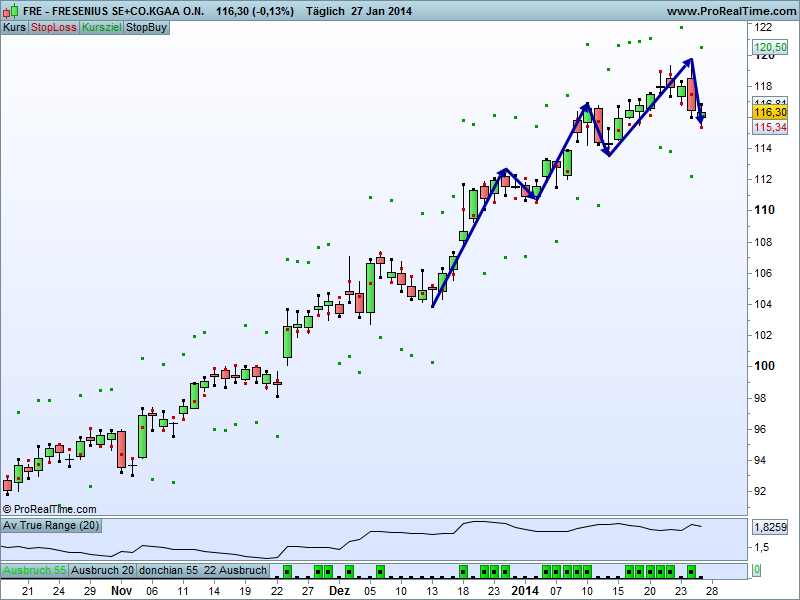Click the Nov label on time axis
Image resolution: width=800 pixels, height=600 pixels.
[x=121, y=591]
